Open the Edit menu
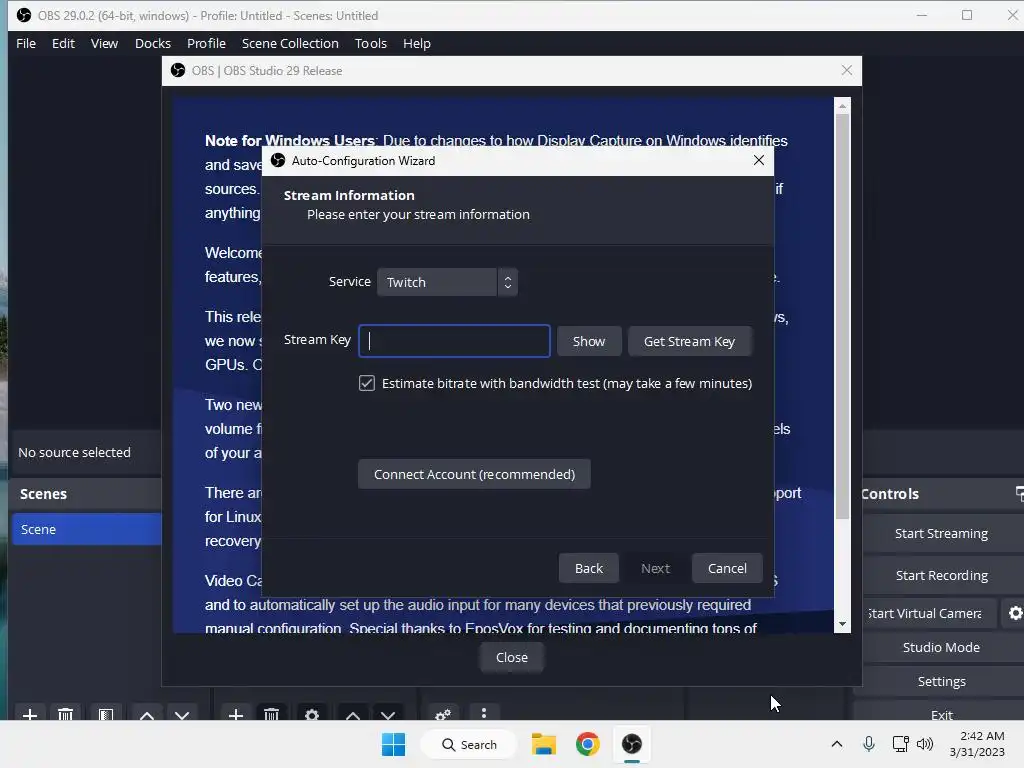The height and width of the screenshot is (768, 1024). (63, 44)
